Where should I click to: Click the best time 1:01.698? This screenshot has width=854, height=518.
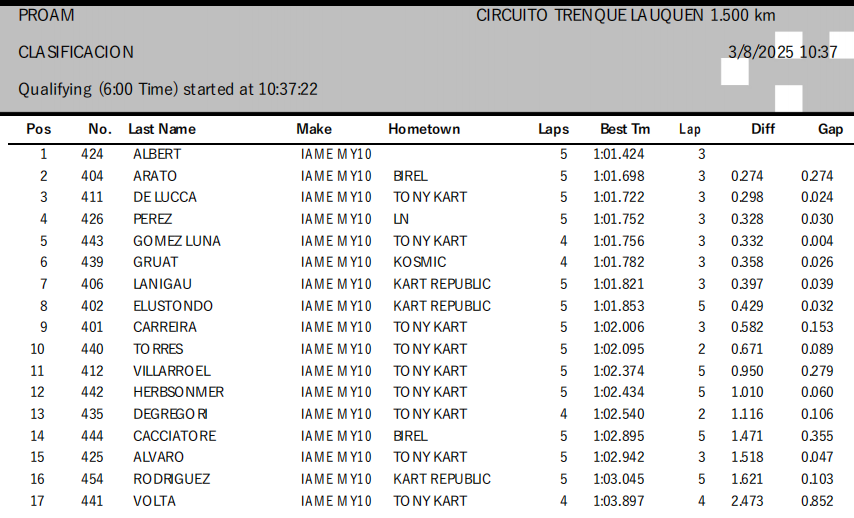coord(619,176)
